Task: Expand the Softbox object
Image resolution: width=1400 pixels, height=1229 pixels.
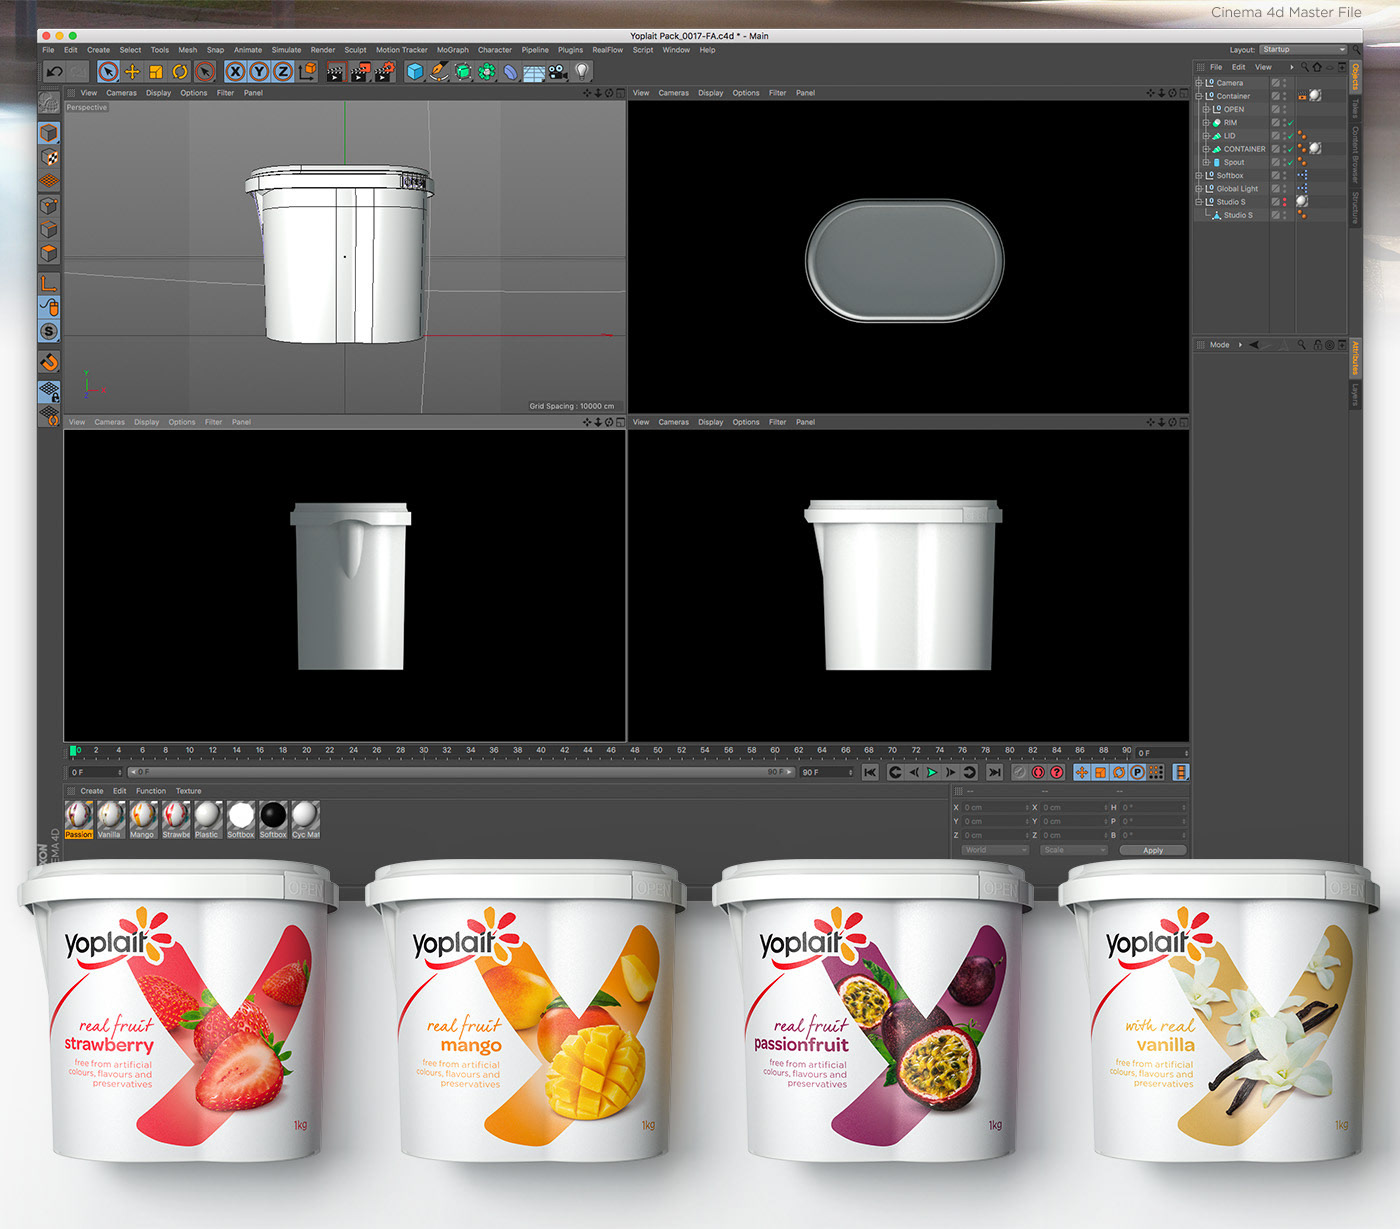Action: [x=1199, y=175]
